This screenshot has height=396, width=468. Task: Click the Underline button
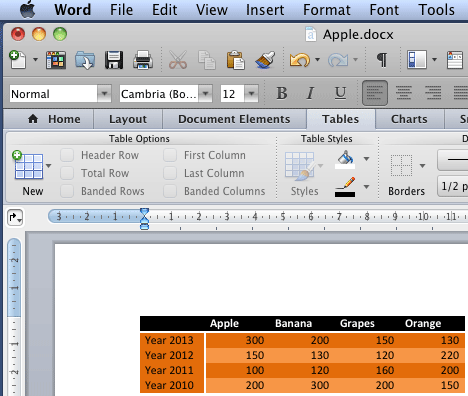point(340,93)
